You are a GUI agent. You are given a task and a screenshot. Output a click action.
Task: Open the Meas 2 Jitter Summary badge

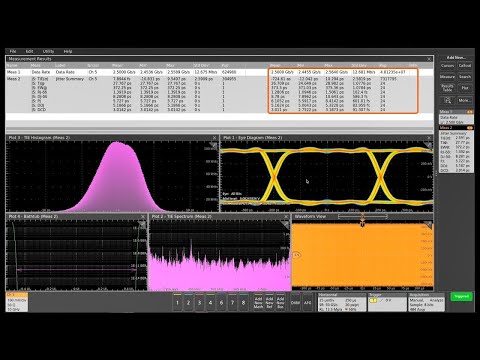pyautogui.click(x=456, y=149)
